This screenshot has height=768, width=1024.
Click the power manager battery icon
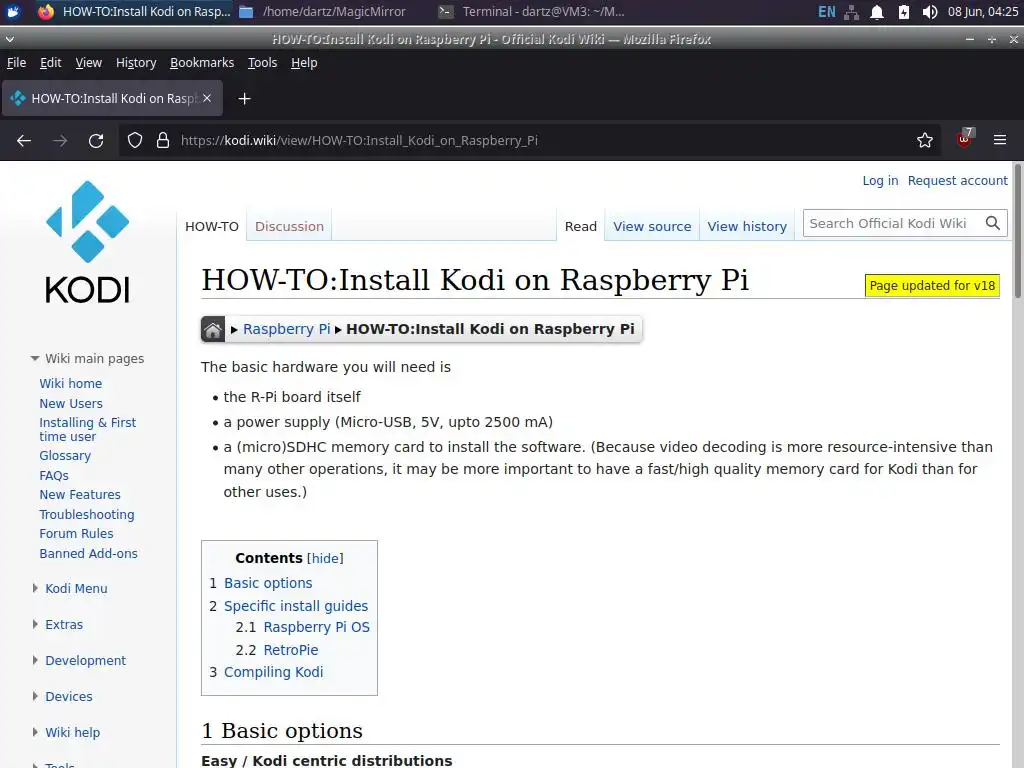[904, 12]
